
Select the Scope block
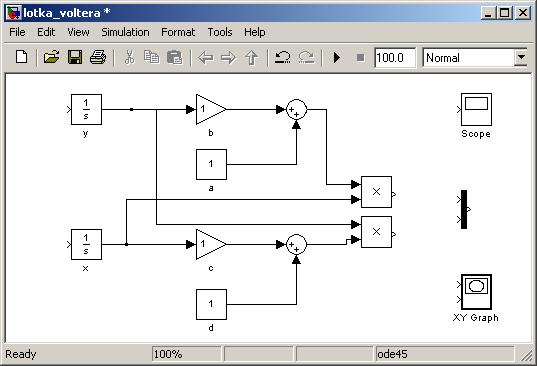coord(476,110)
